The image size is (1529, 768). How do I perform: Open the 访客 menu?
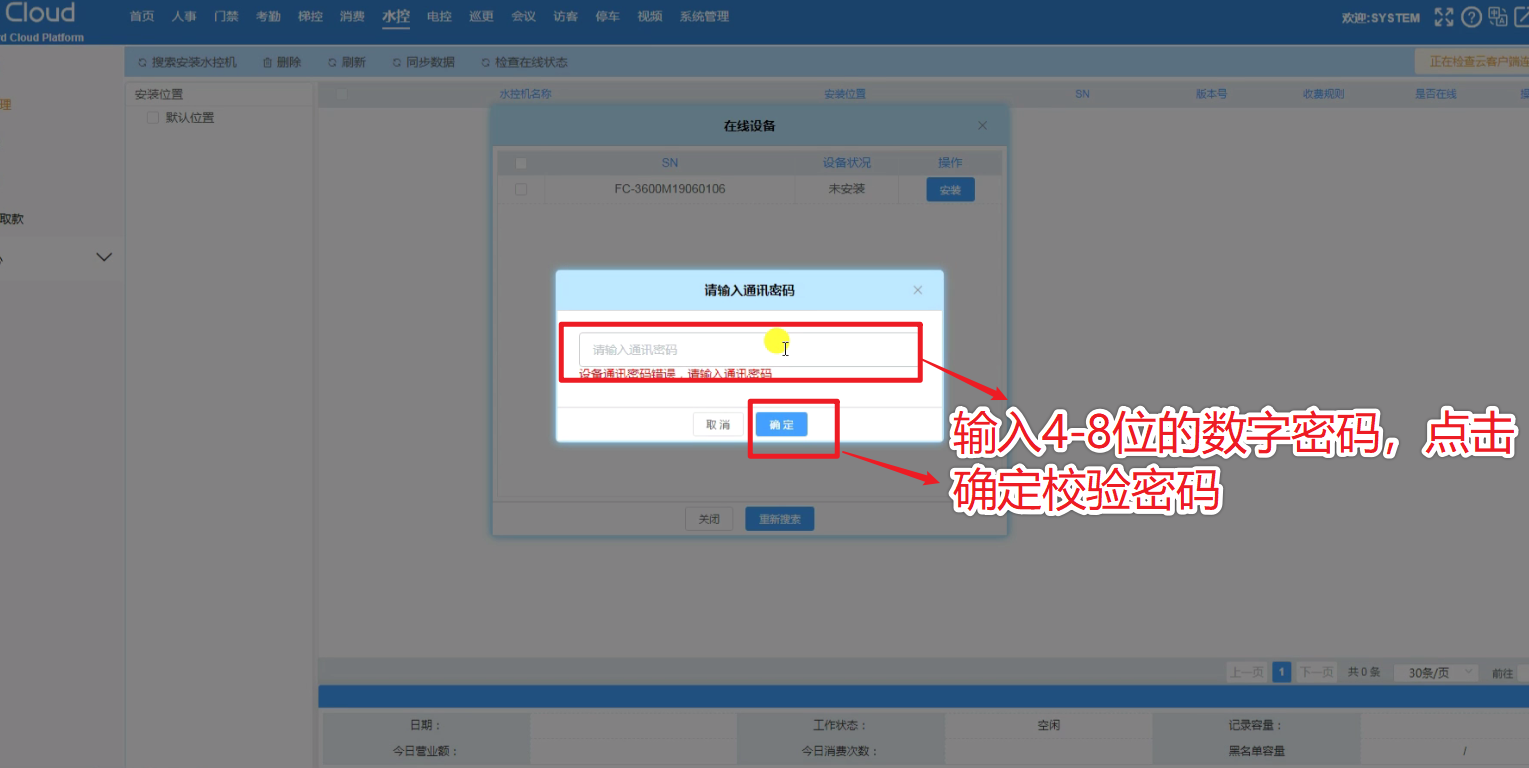coord(565,17)
